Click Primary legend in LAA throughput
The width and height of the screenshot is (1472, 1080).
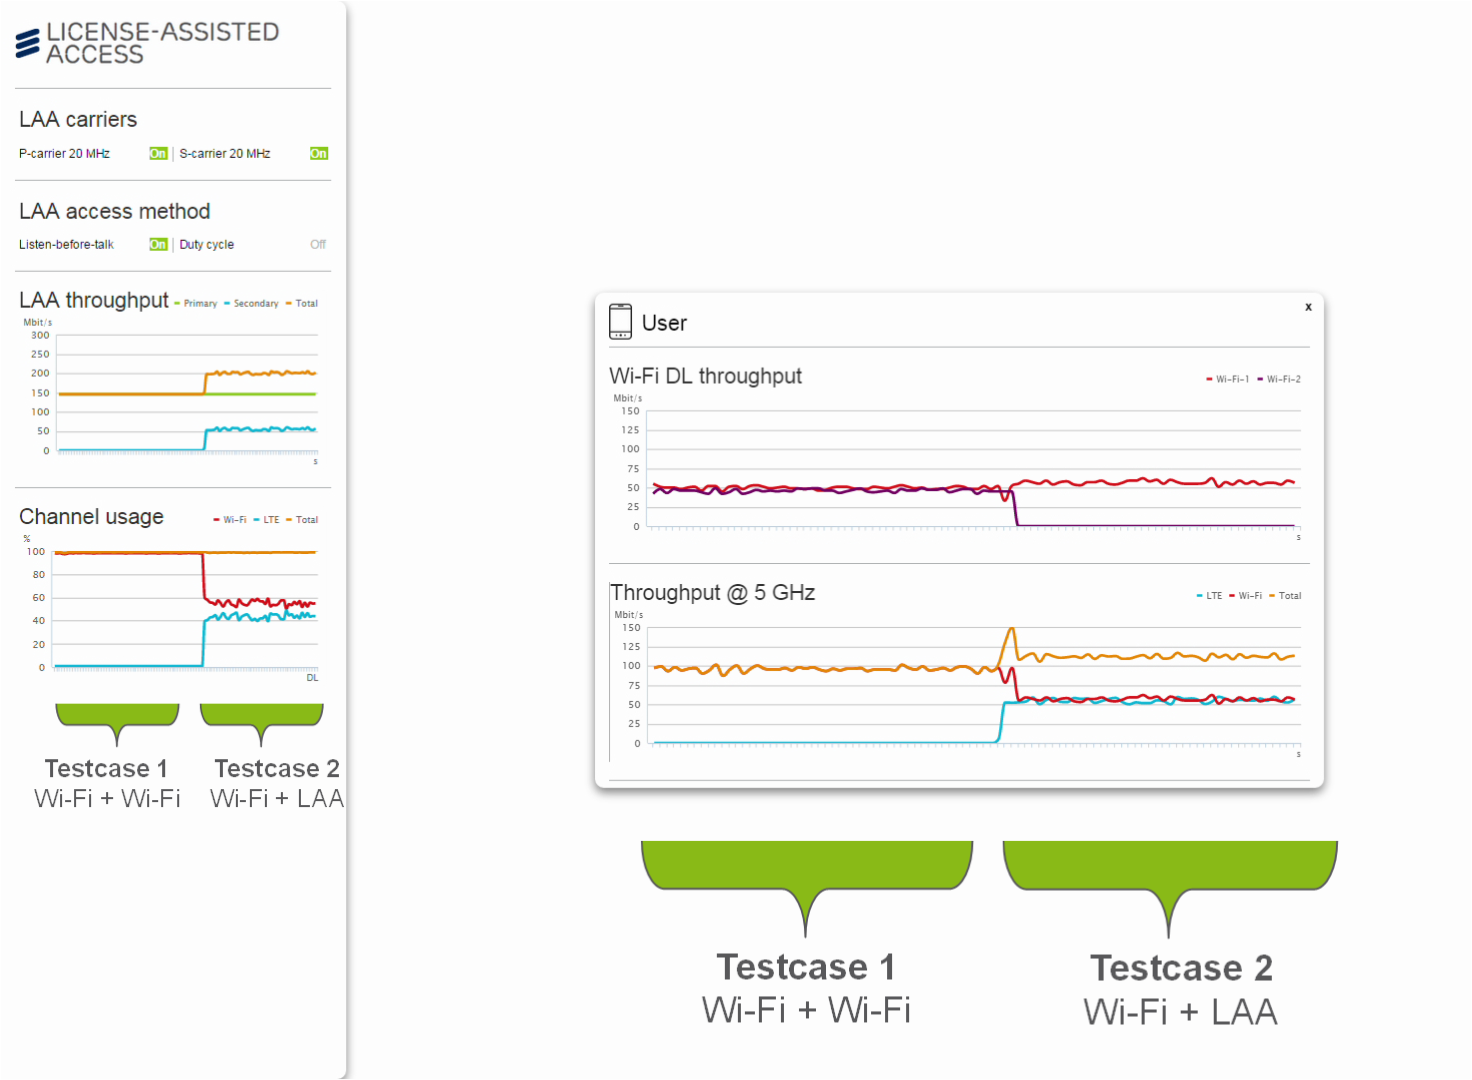[x=199, y=304]
